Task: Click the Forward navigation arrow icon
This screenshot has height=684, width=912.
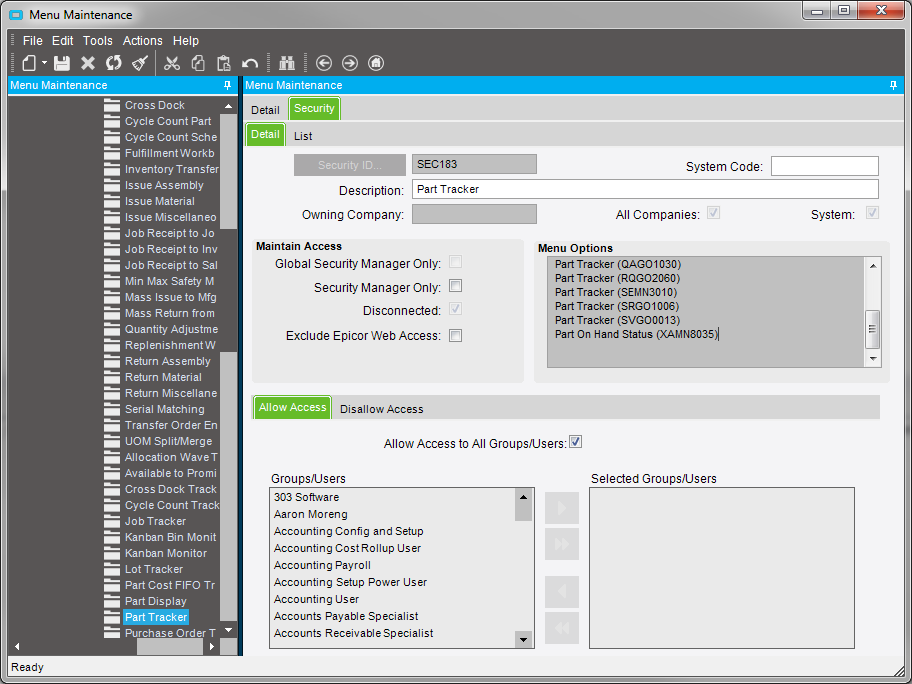Action: pyautogui.click(x=350, y=63)
